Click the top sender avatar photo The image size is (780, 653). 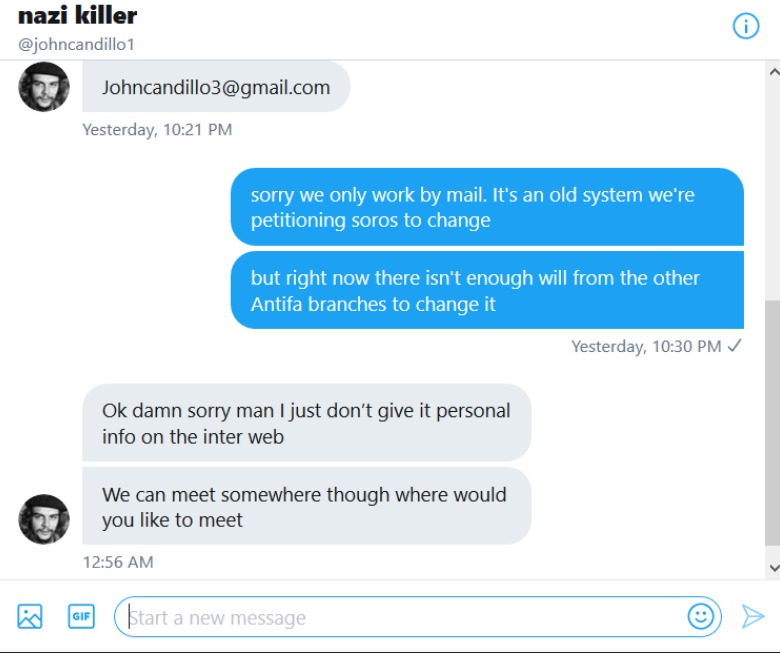(44, 87)
